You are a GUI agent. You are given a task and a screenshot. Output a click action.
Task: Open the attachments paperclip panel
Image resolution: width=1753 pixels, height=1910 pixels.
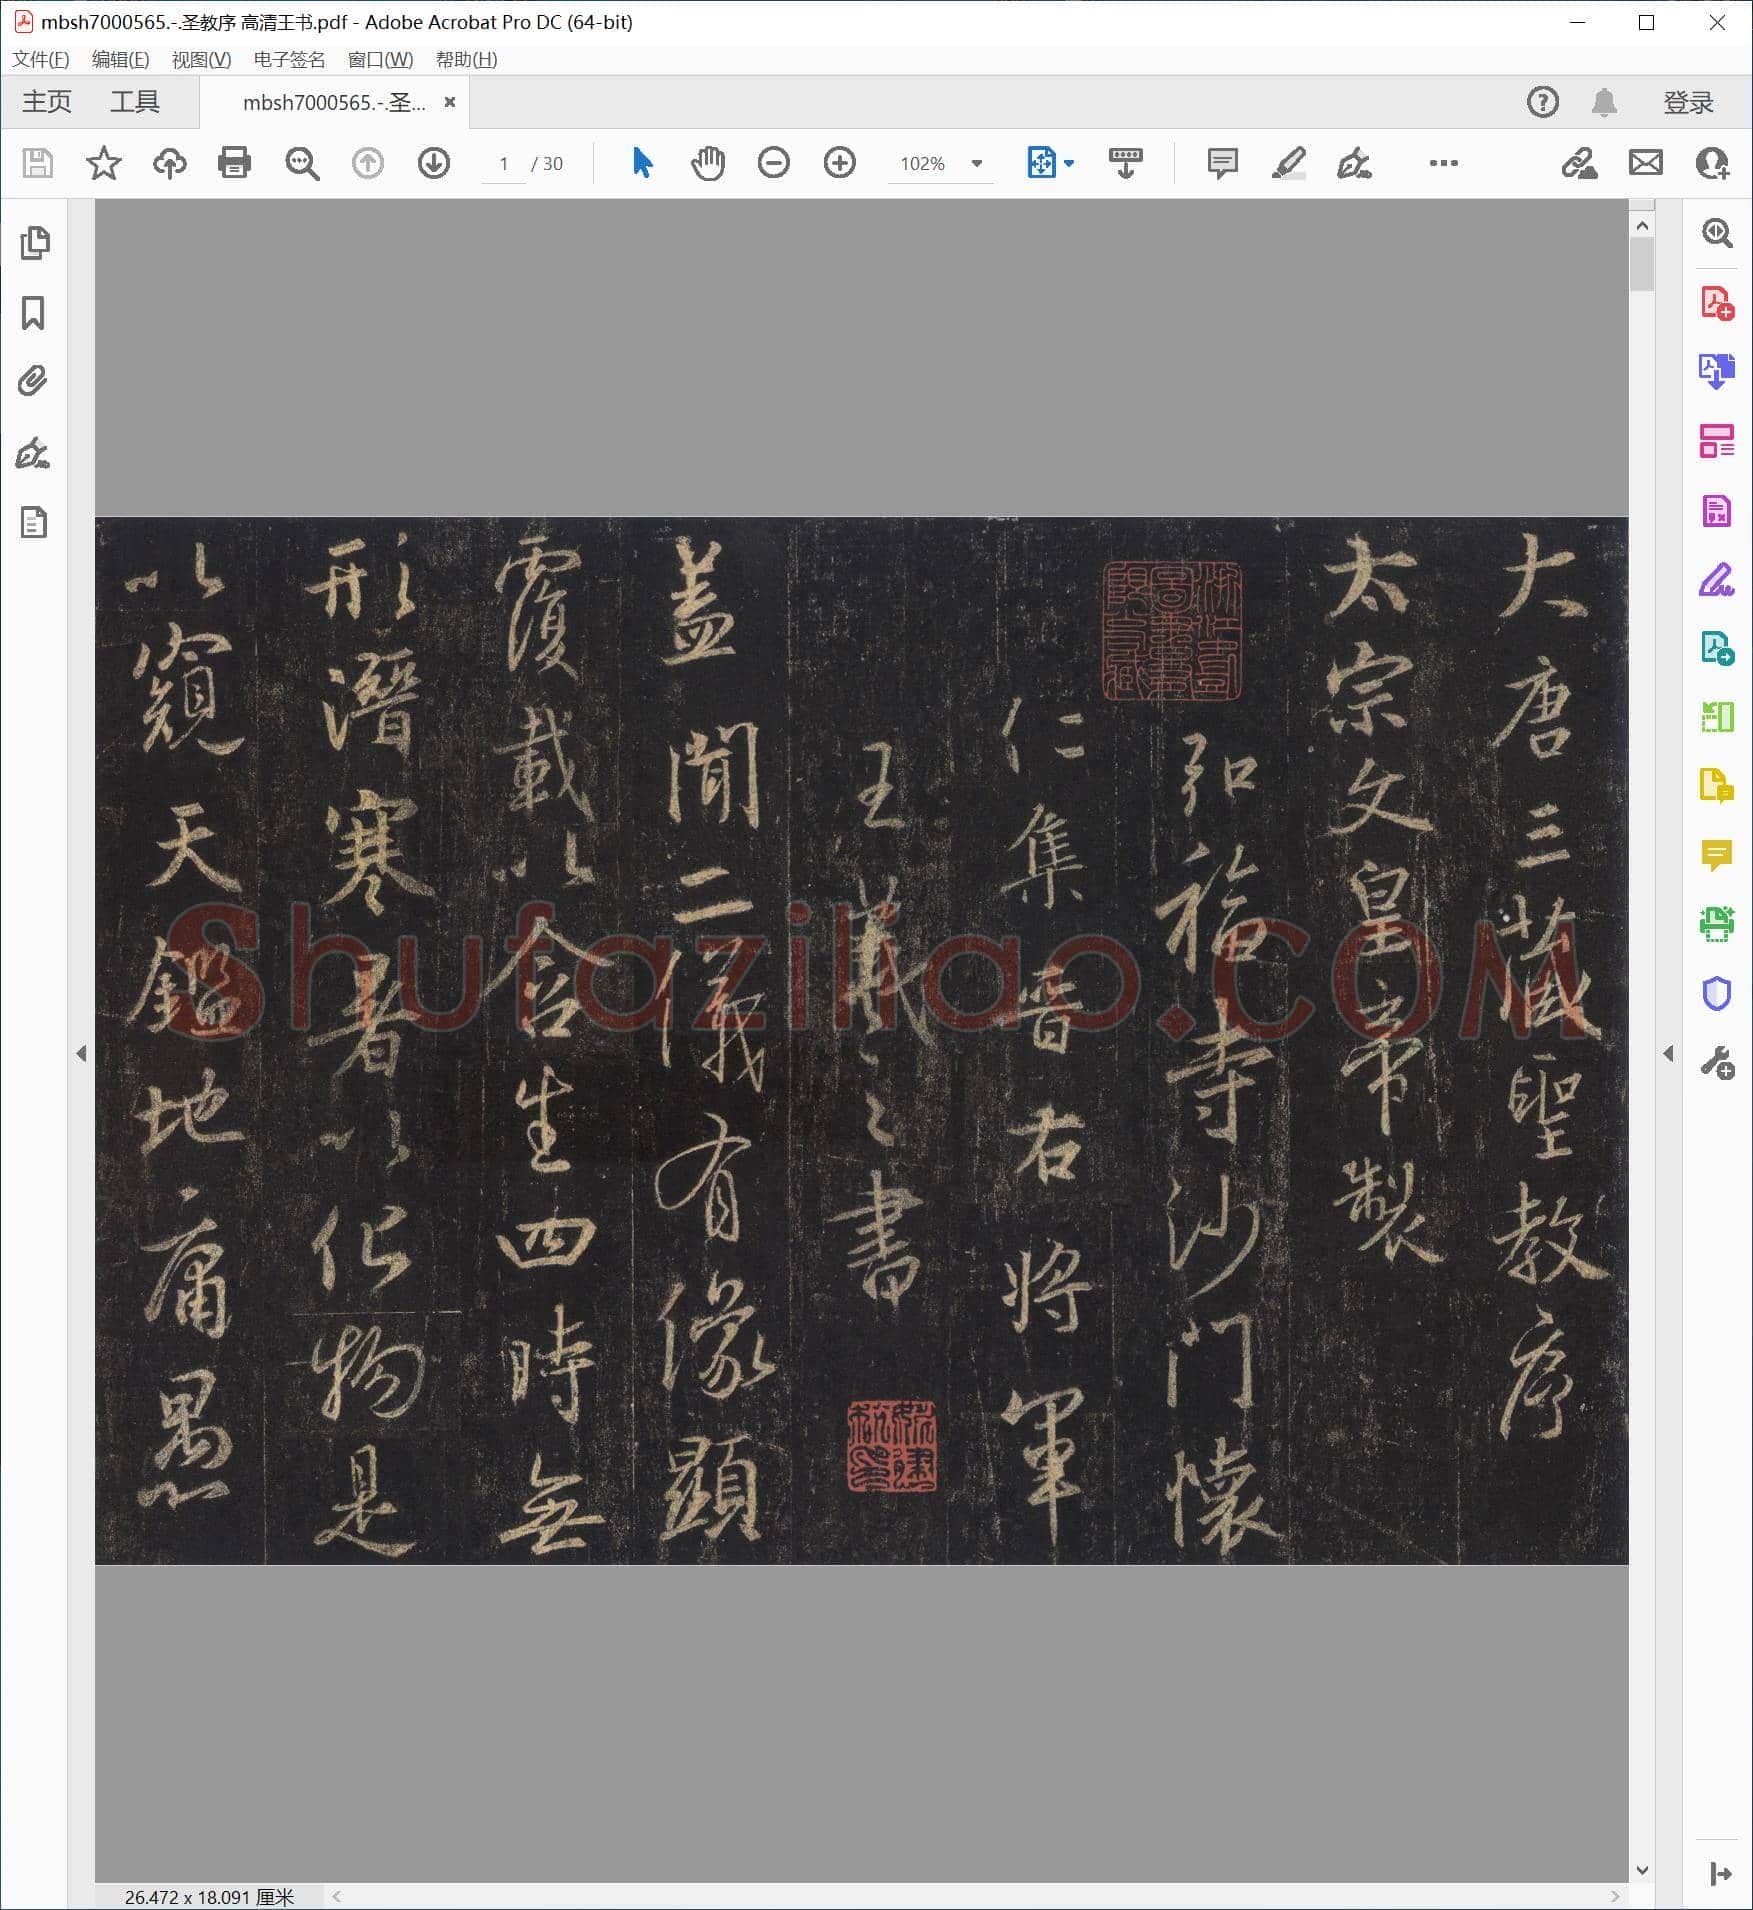(x=33, y=381)
